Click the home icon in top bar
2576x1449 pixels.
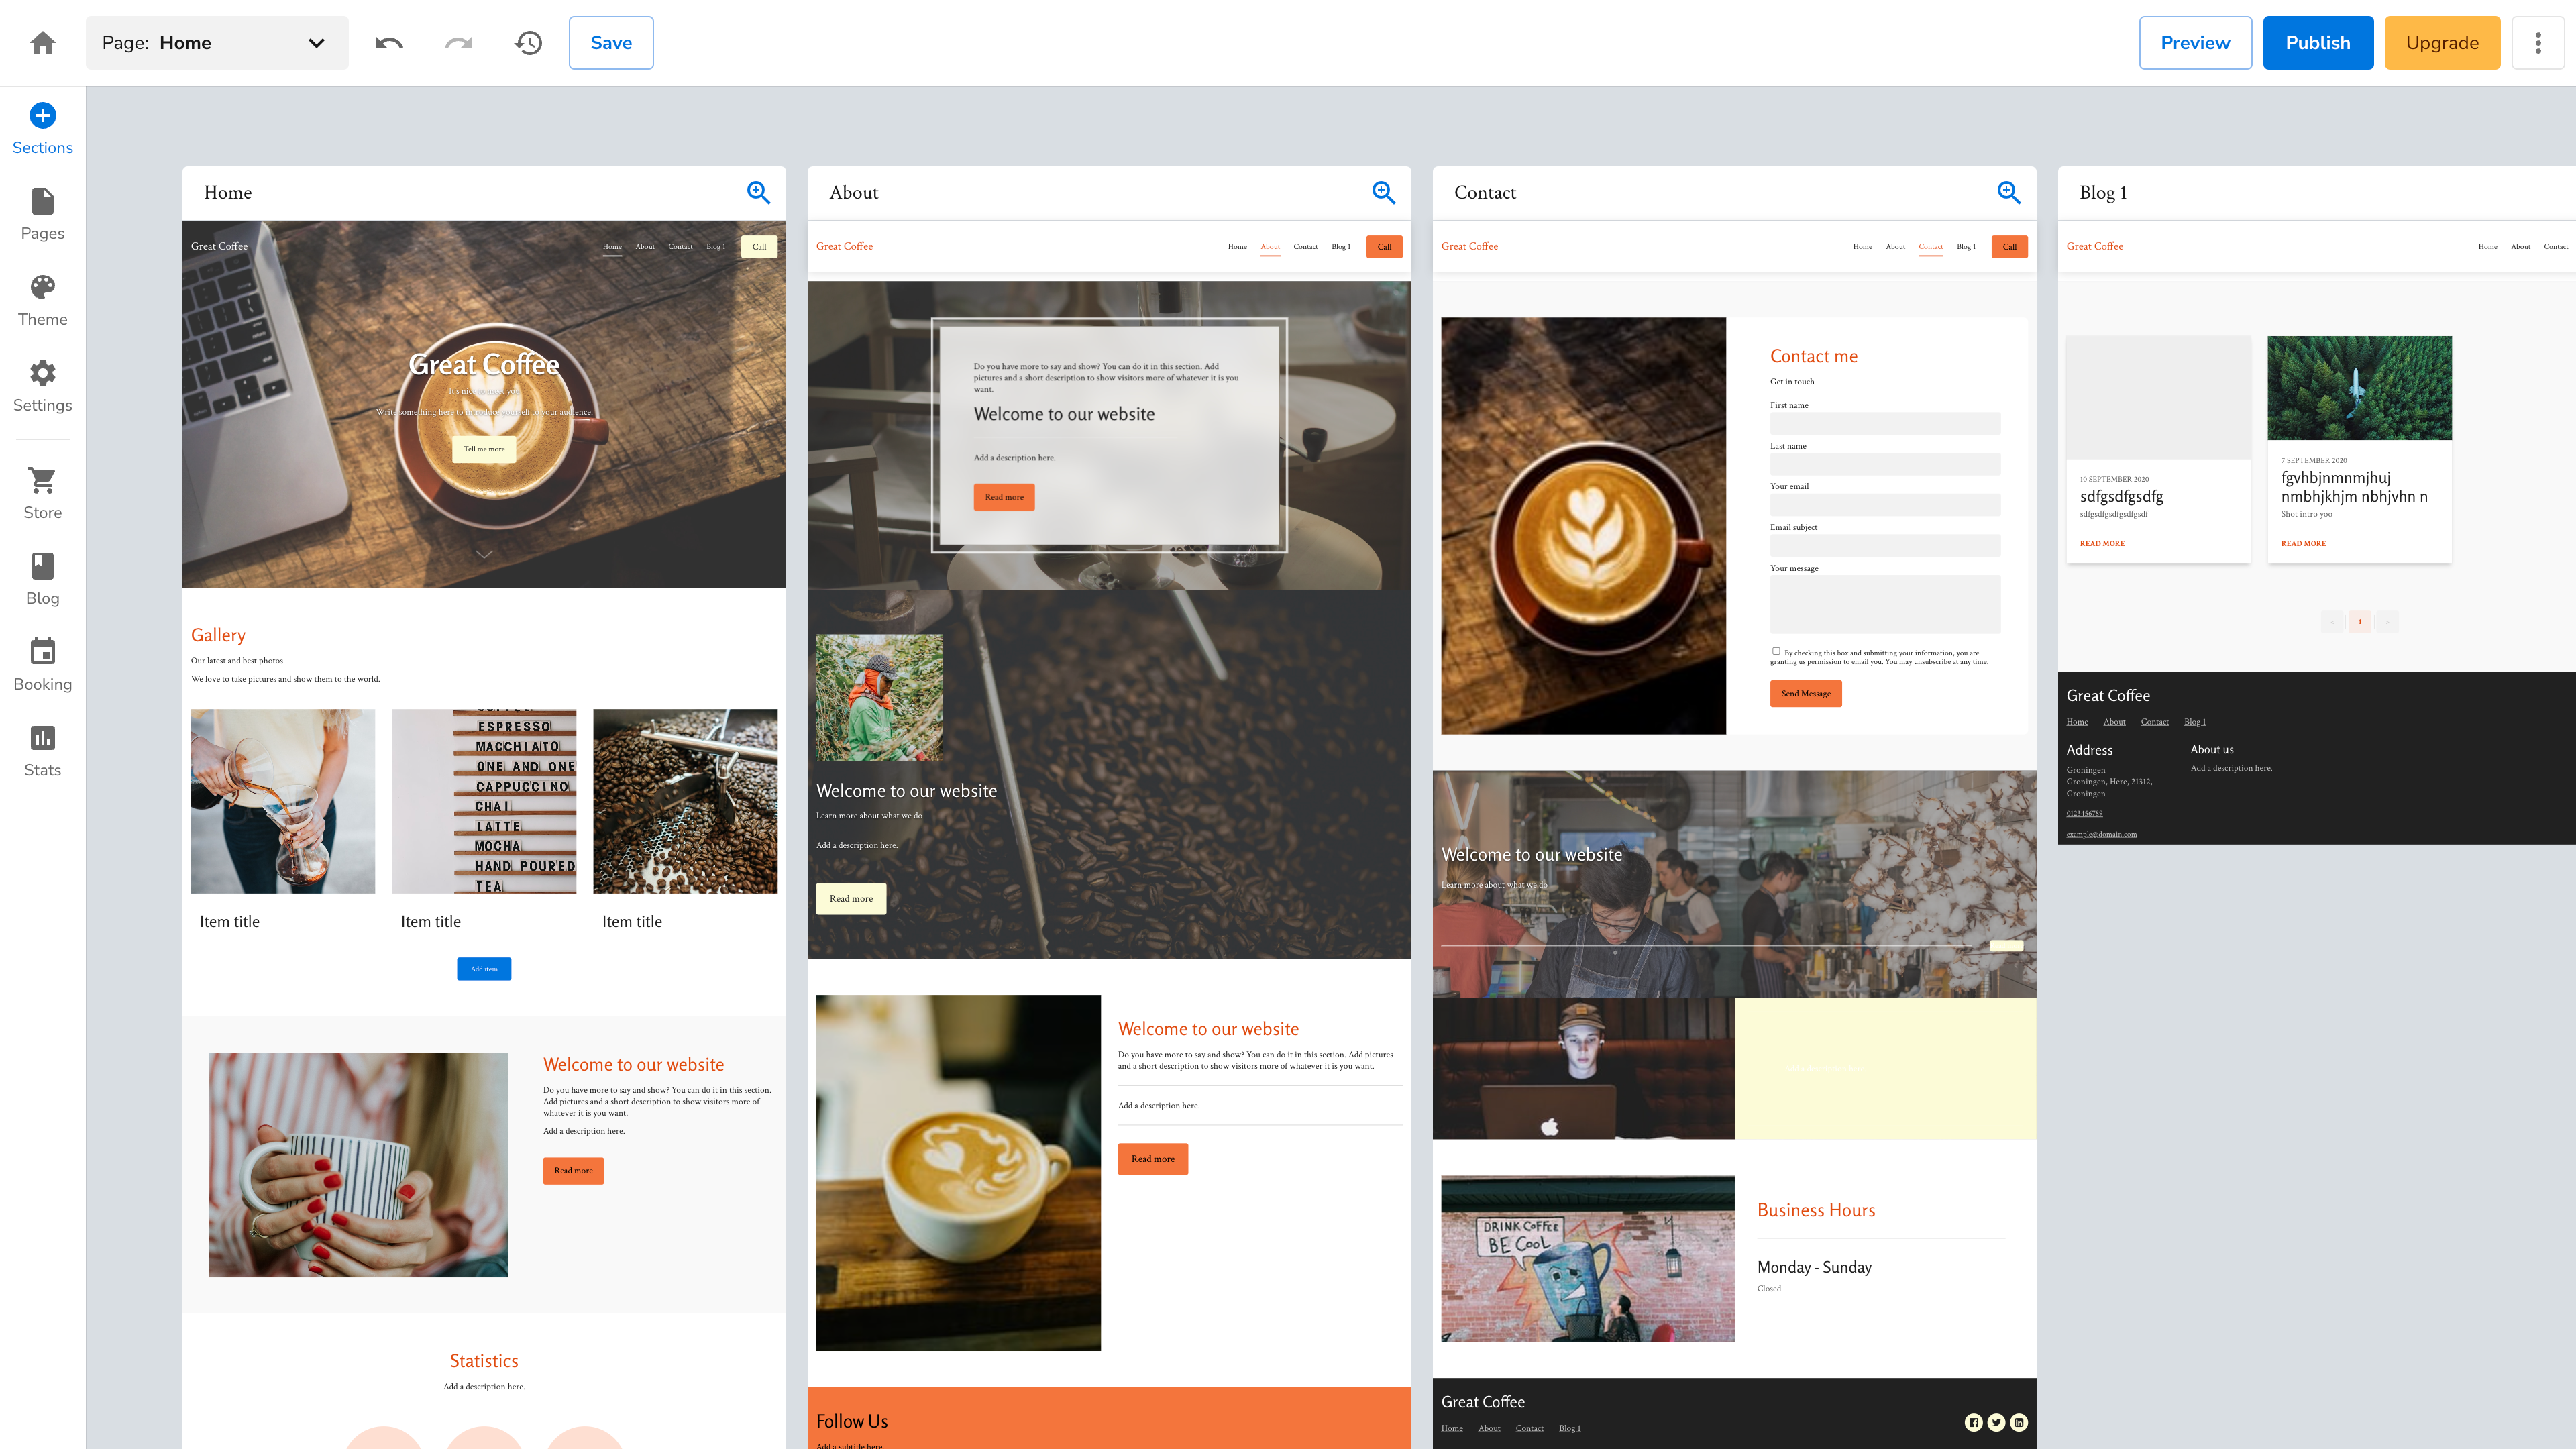tap(42, 42)
